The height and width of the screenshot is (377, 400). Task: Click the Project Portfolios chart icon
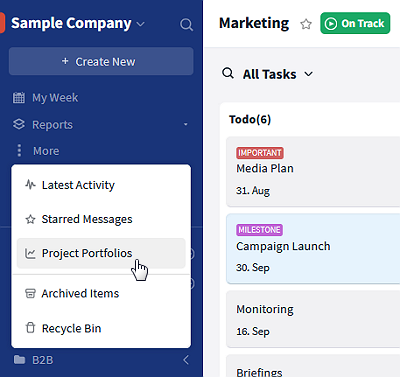click(30, 253)
